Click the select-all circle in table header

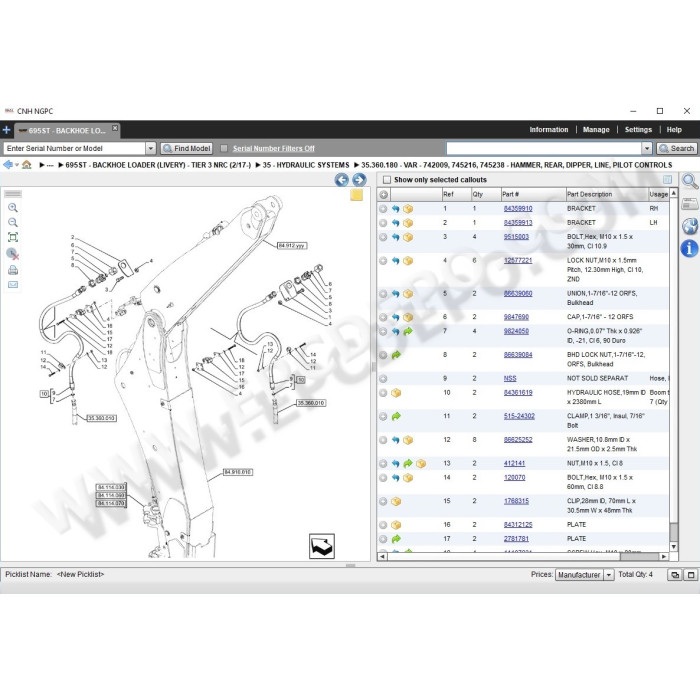383,194
